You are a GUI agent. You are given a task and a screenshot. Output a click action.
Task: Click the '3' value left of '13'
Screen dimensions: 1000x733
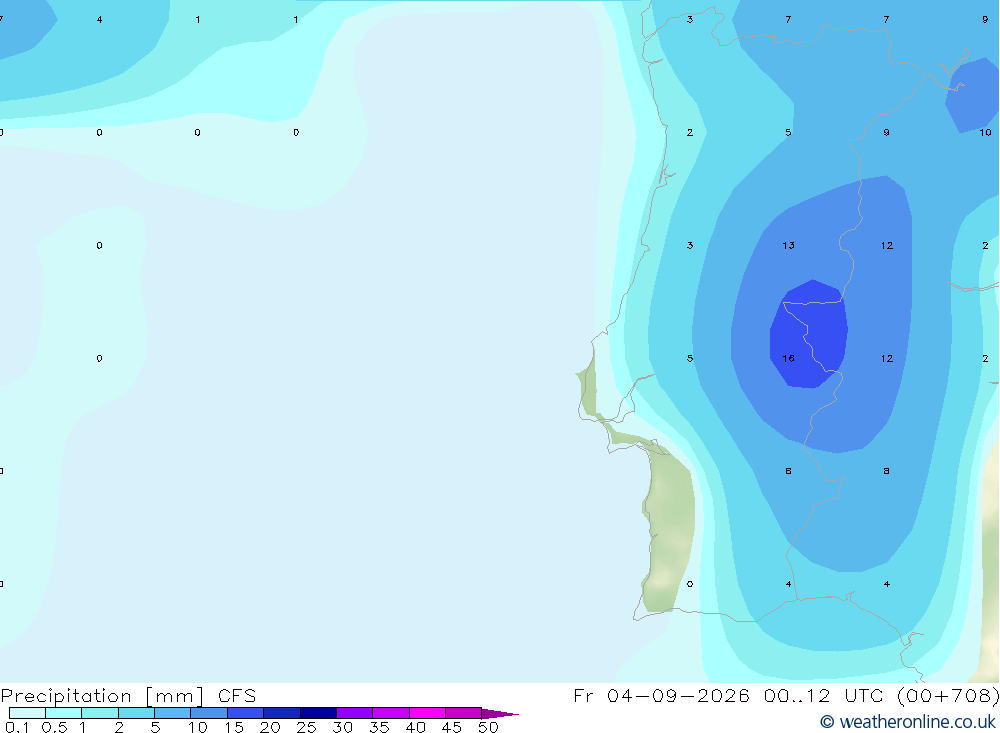(690, 246)
